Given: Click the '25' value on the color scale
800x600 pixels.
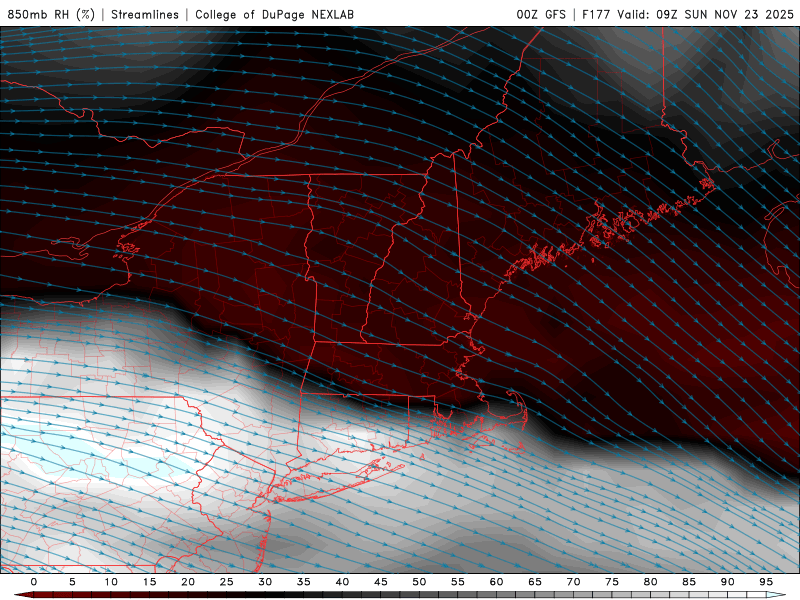Looking at the screenshot, I should (x=227, y=582).
